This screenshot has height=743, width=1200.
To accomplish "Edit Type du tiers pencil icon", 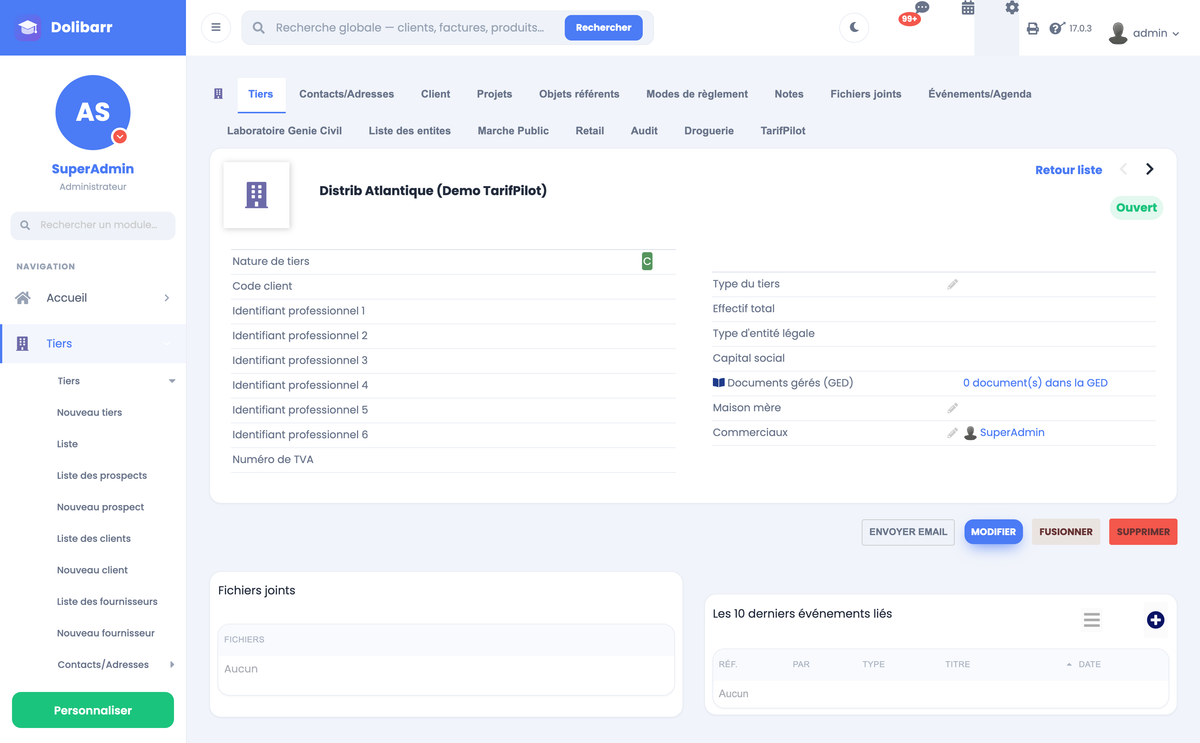I will coord(953,285).
